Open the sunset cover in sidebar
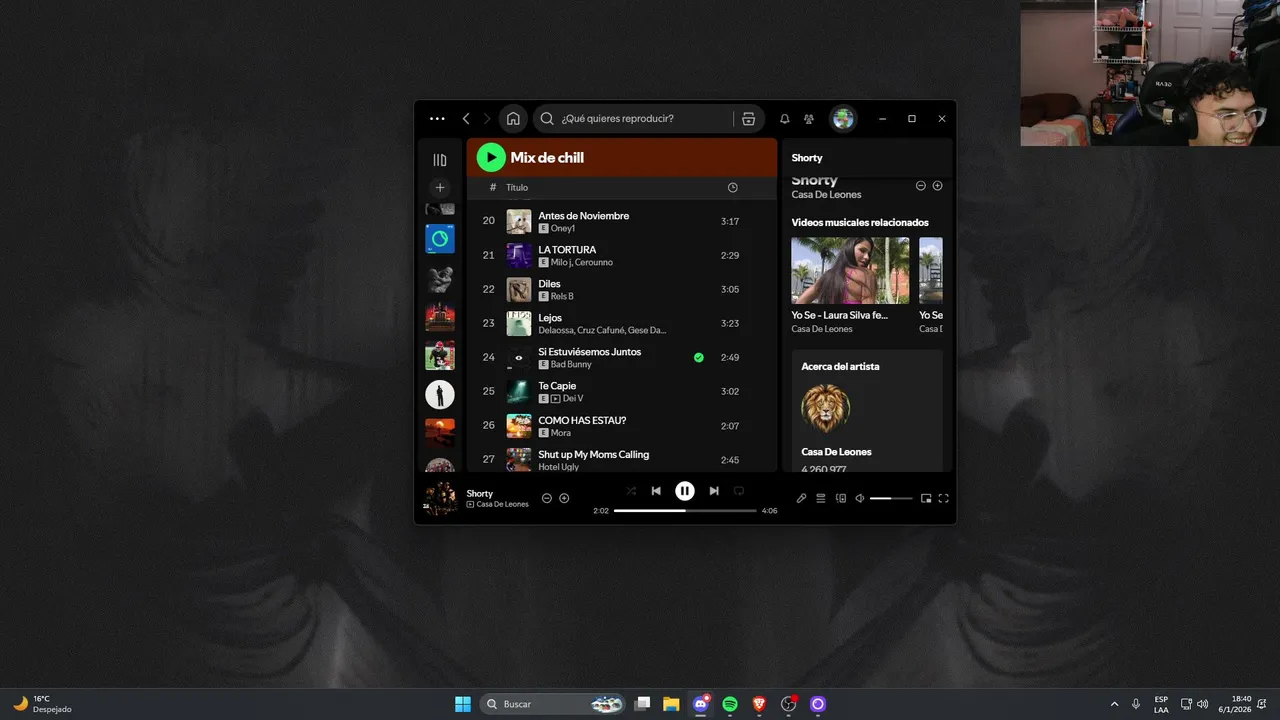The width and height of the screenshot is (1280, 720). tap(440, 432)
